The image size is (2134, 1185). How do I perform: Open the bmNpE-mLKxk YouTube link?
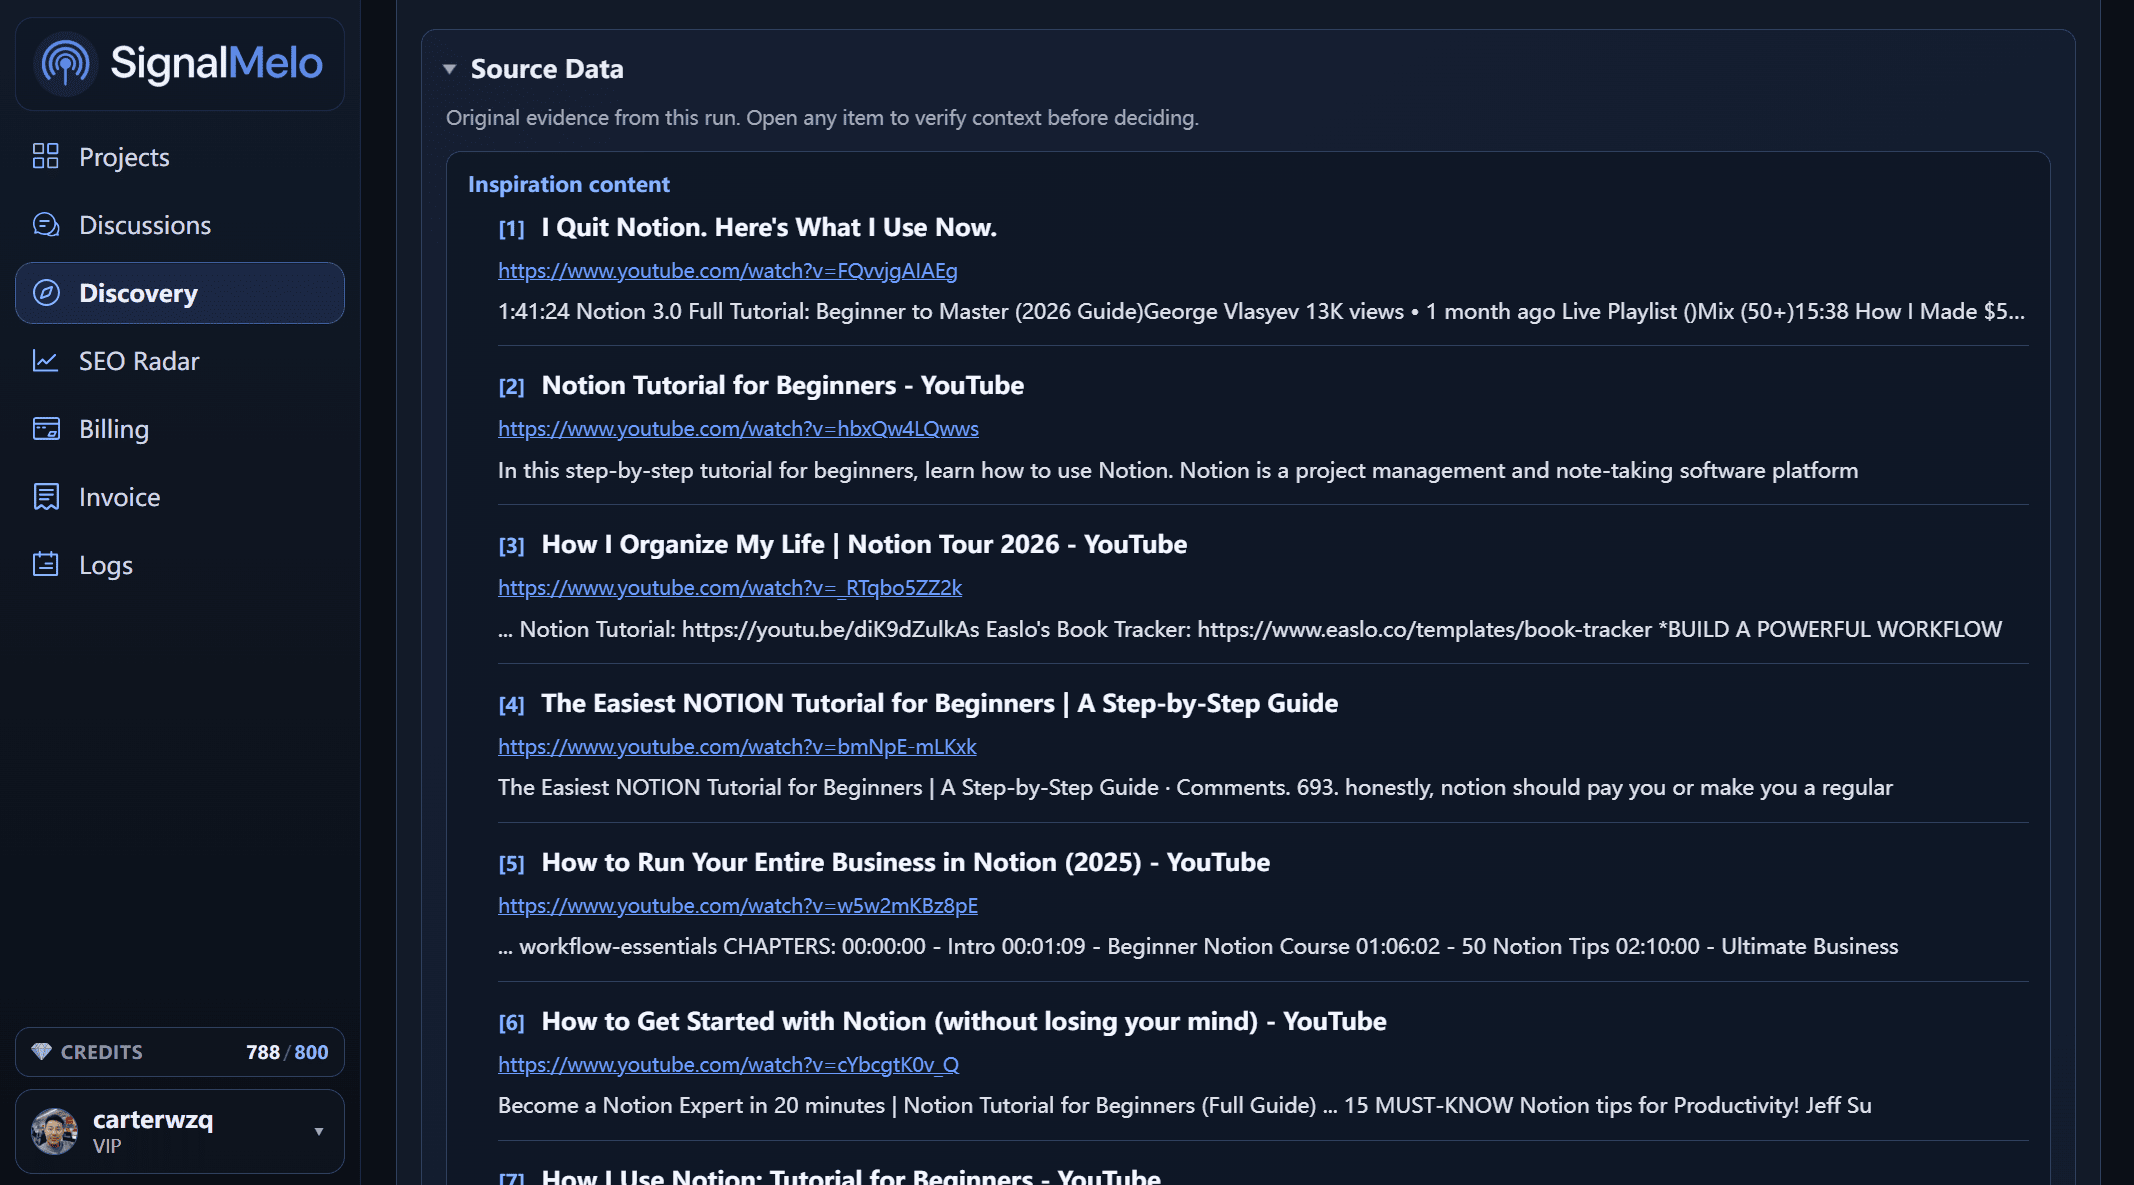click(737, 747)
